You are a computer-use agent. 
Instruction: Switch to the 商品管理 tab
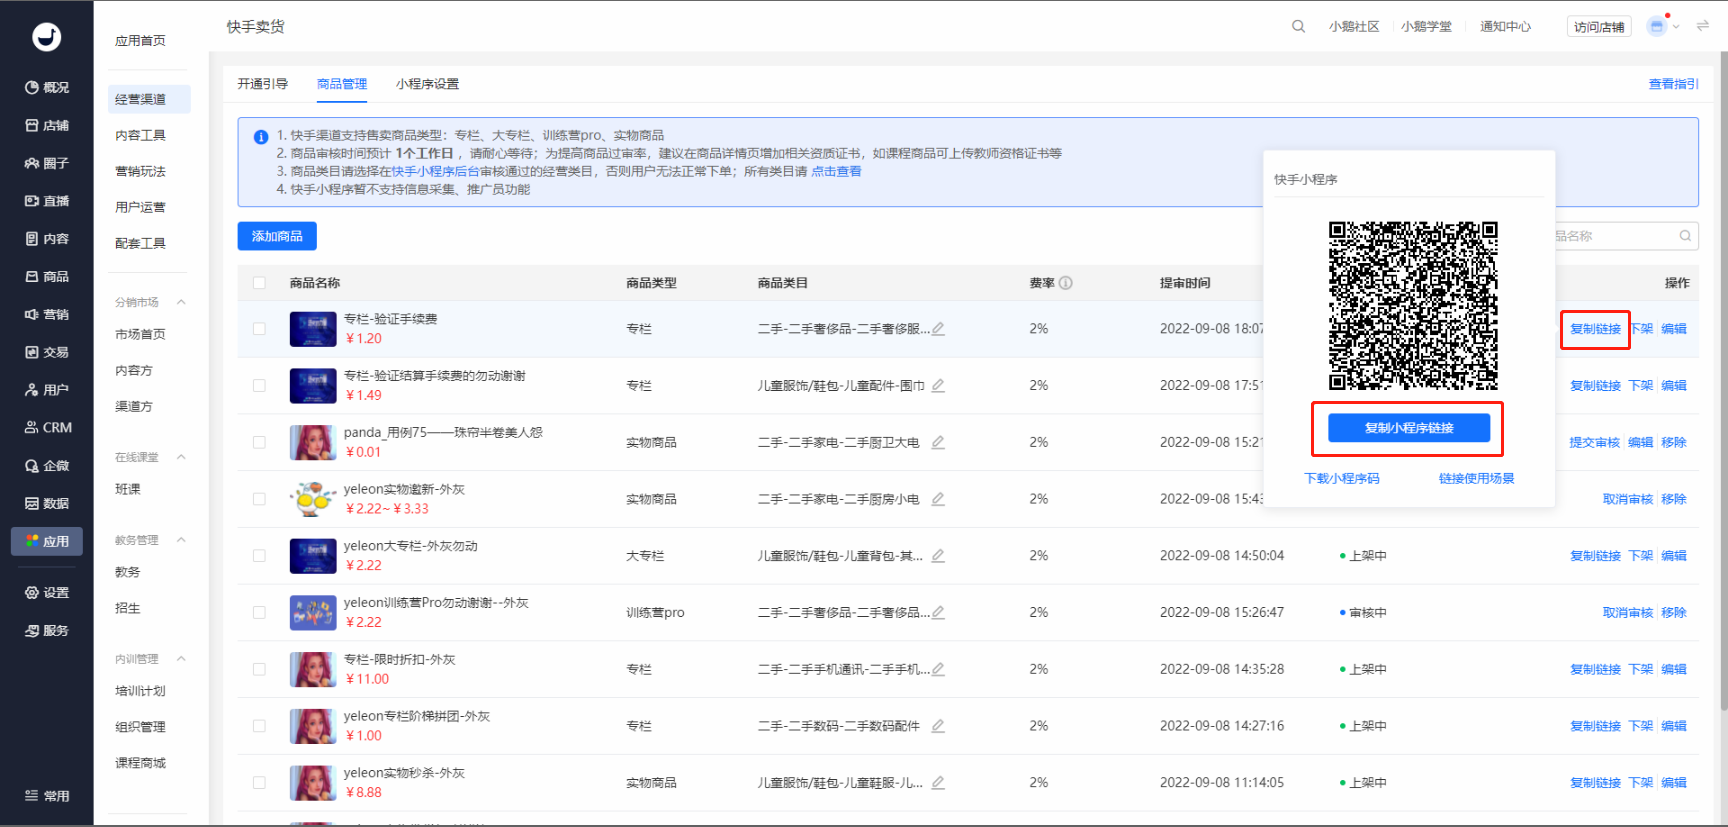pos(342,84)
